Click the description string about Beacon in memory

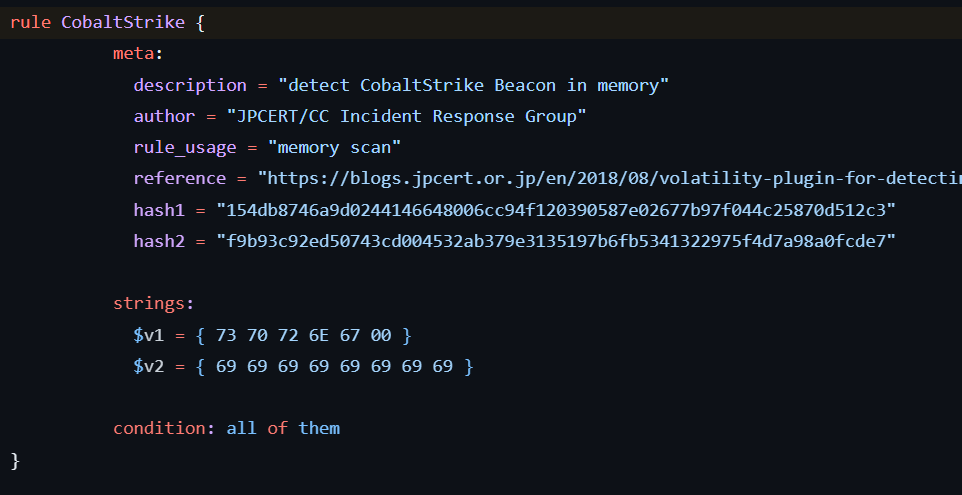point(473,85)
